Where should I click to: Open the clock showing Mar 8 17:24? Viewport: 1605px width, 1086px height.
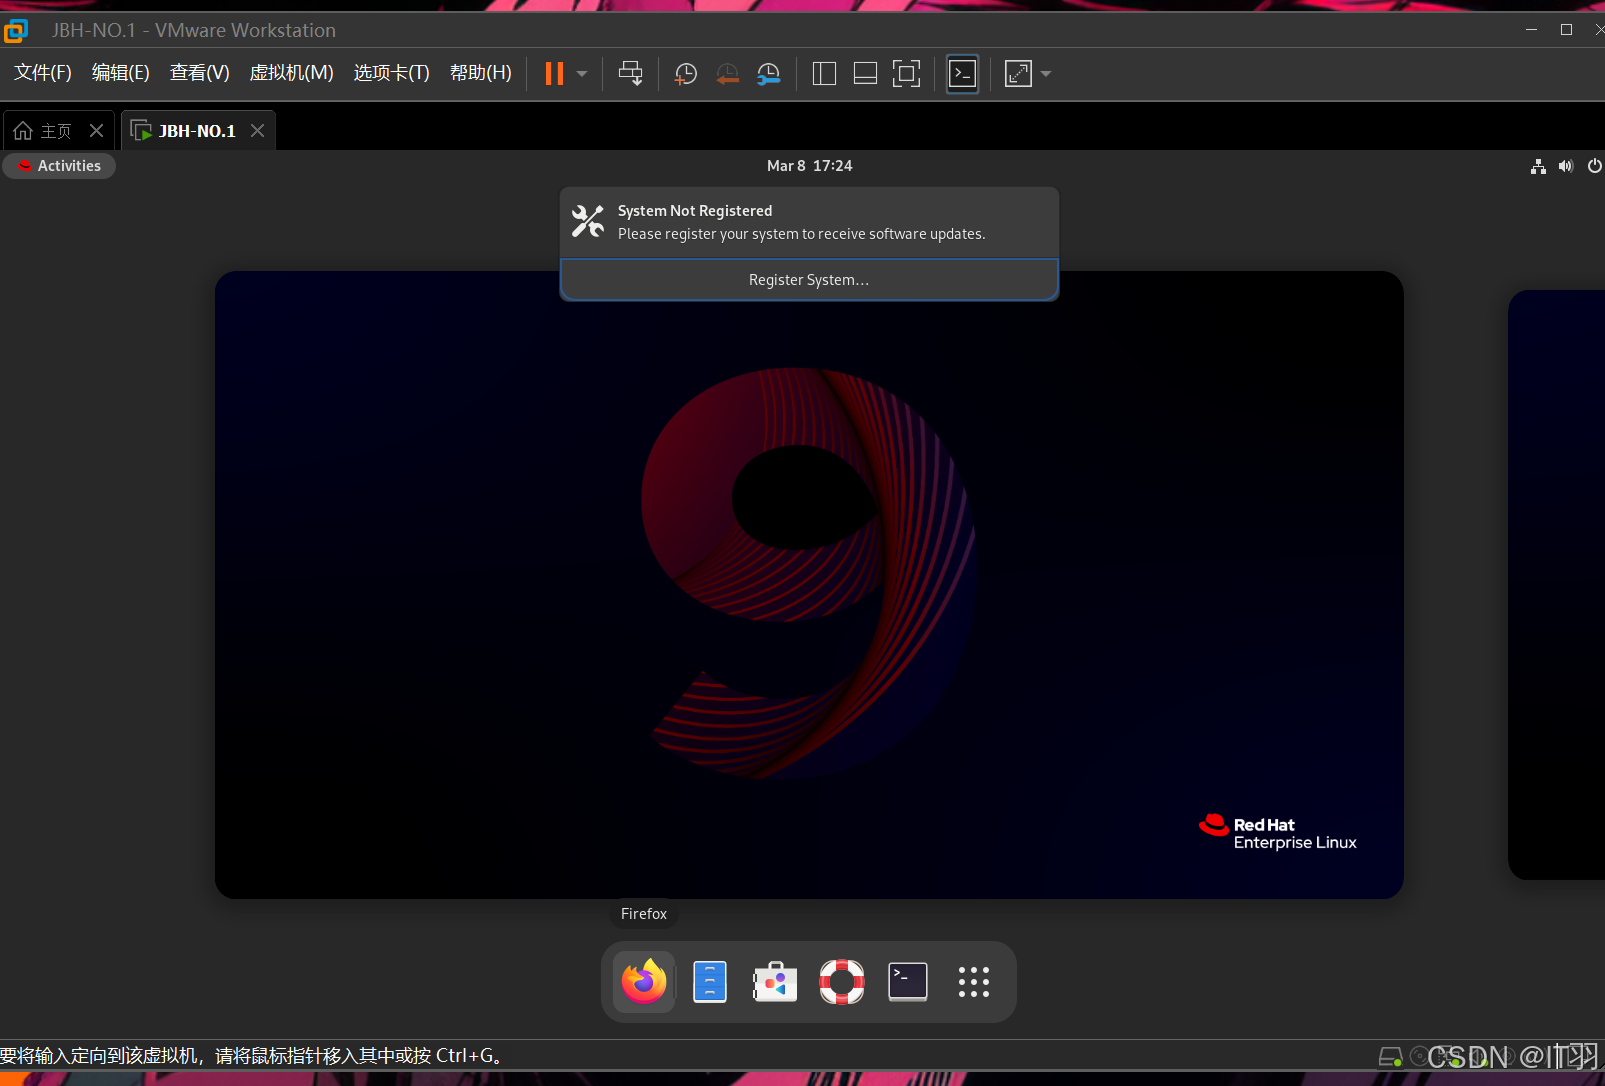809,166
